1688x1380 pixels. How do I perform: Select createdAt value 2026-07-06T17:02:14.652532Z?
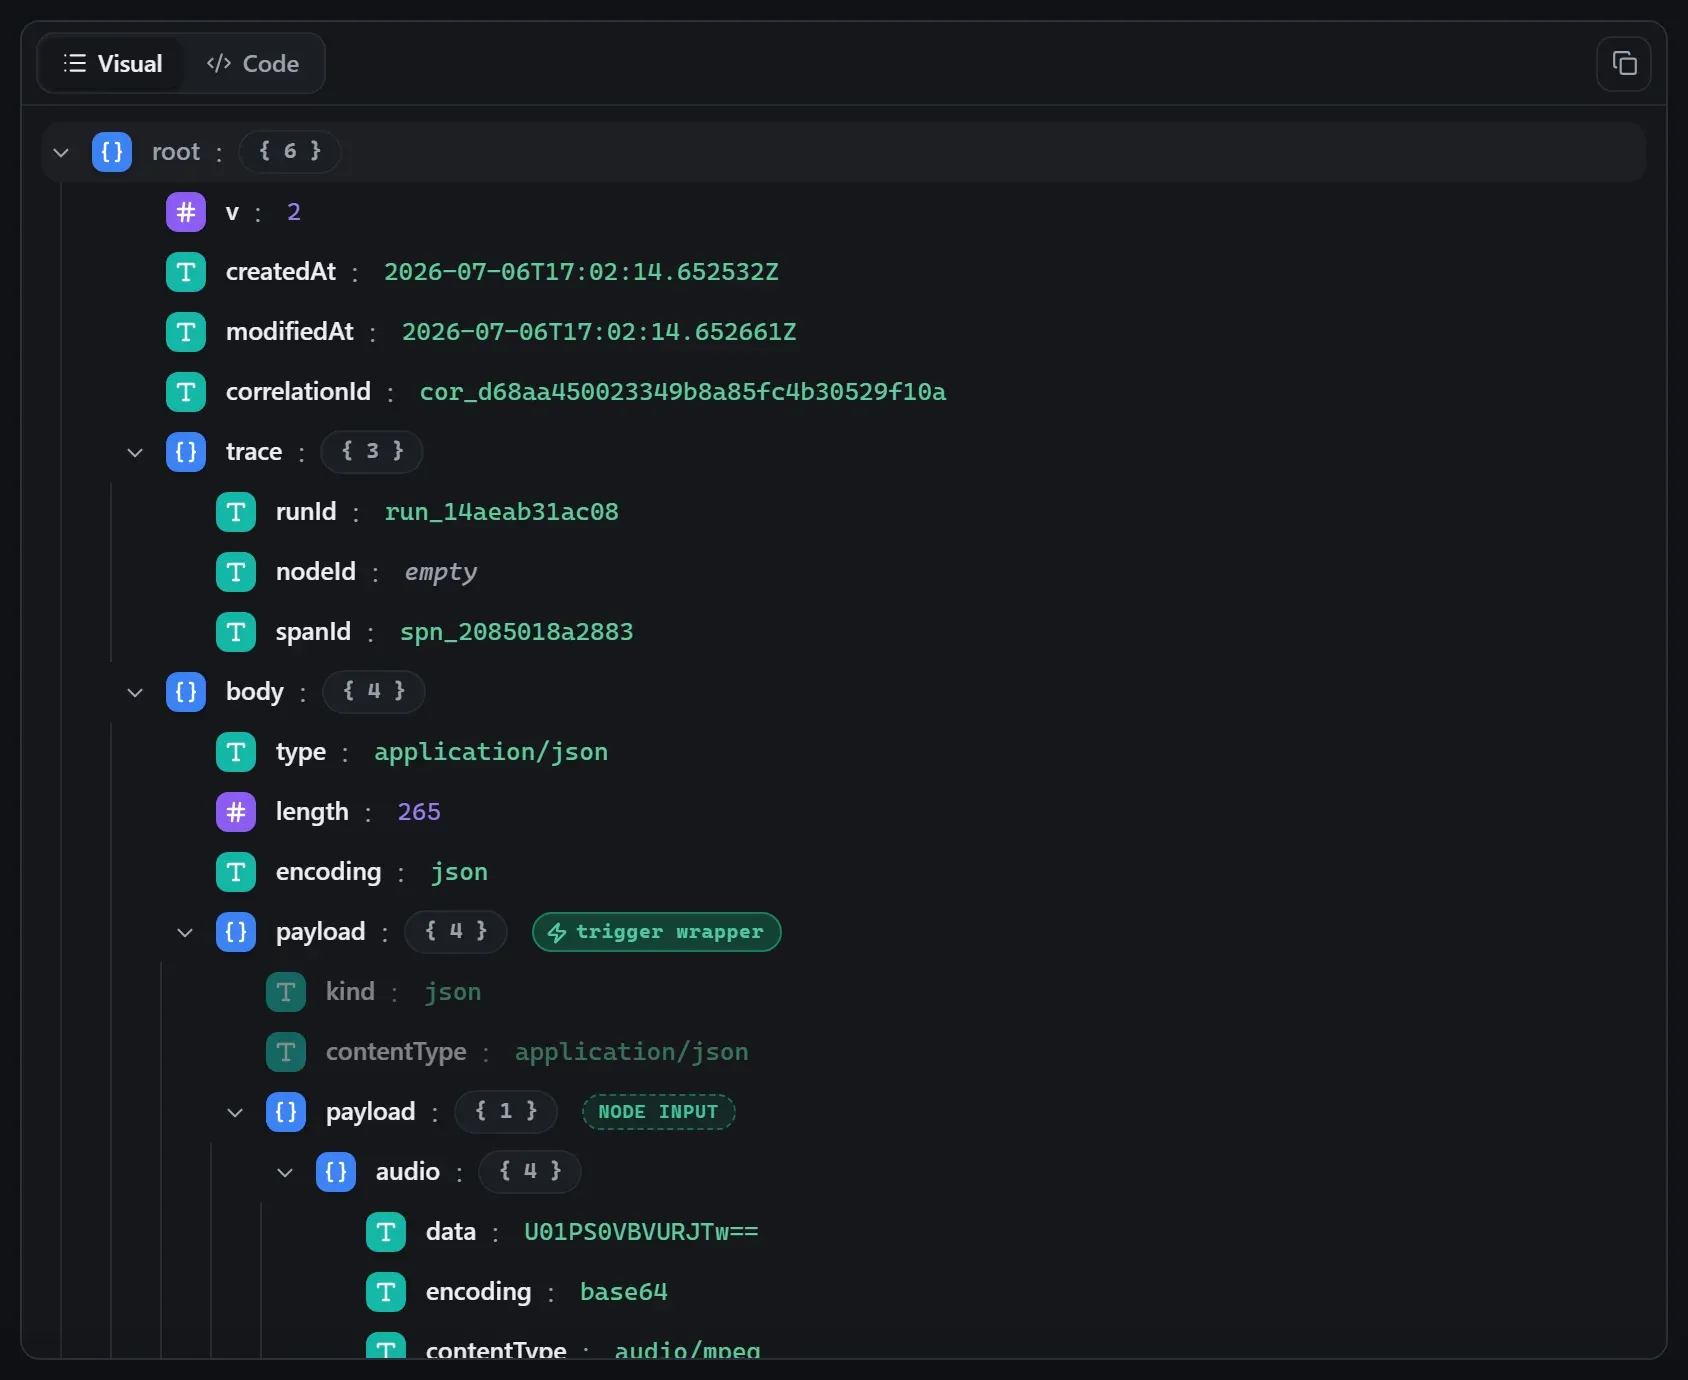pyautogui.click(x=581, y=272)
